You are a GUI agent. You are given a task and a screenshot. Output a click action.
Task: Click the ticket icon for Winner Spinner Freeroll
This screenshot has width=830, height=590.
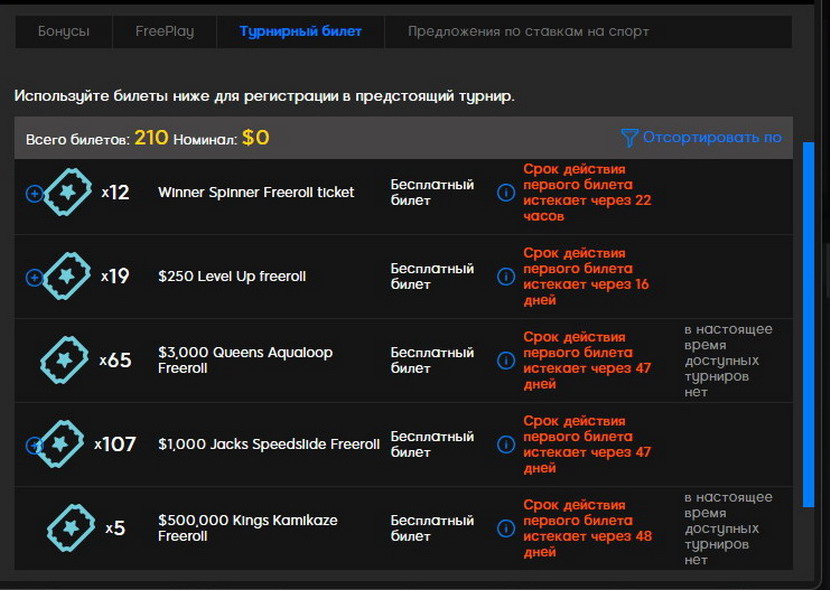point(68,192)
